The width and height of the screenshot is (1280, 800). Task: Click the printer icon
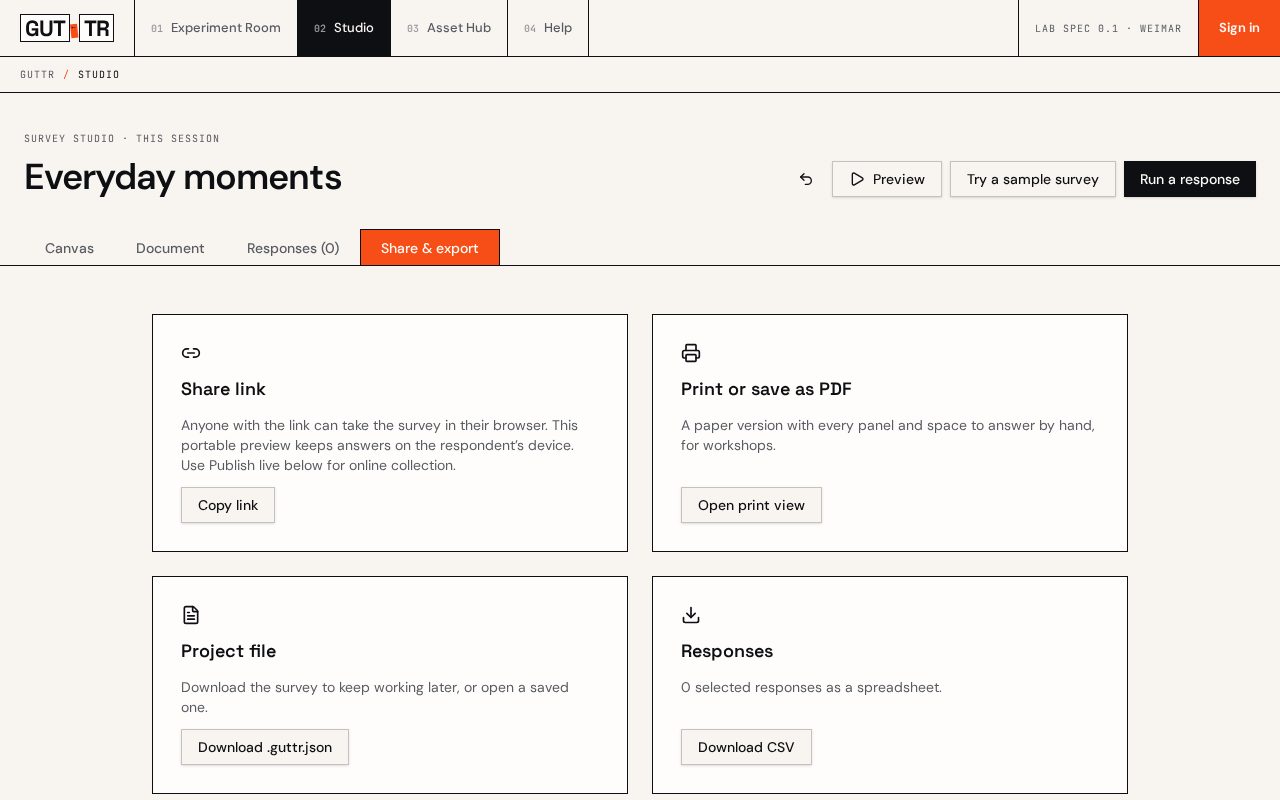(x=691, y=353)
